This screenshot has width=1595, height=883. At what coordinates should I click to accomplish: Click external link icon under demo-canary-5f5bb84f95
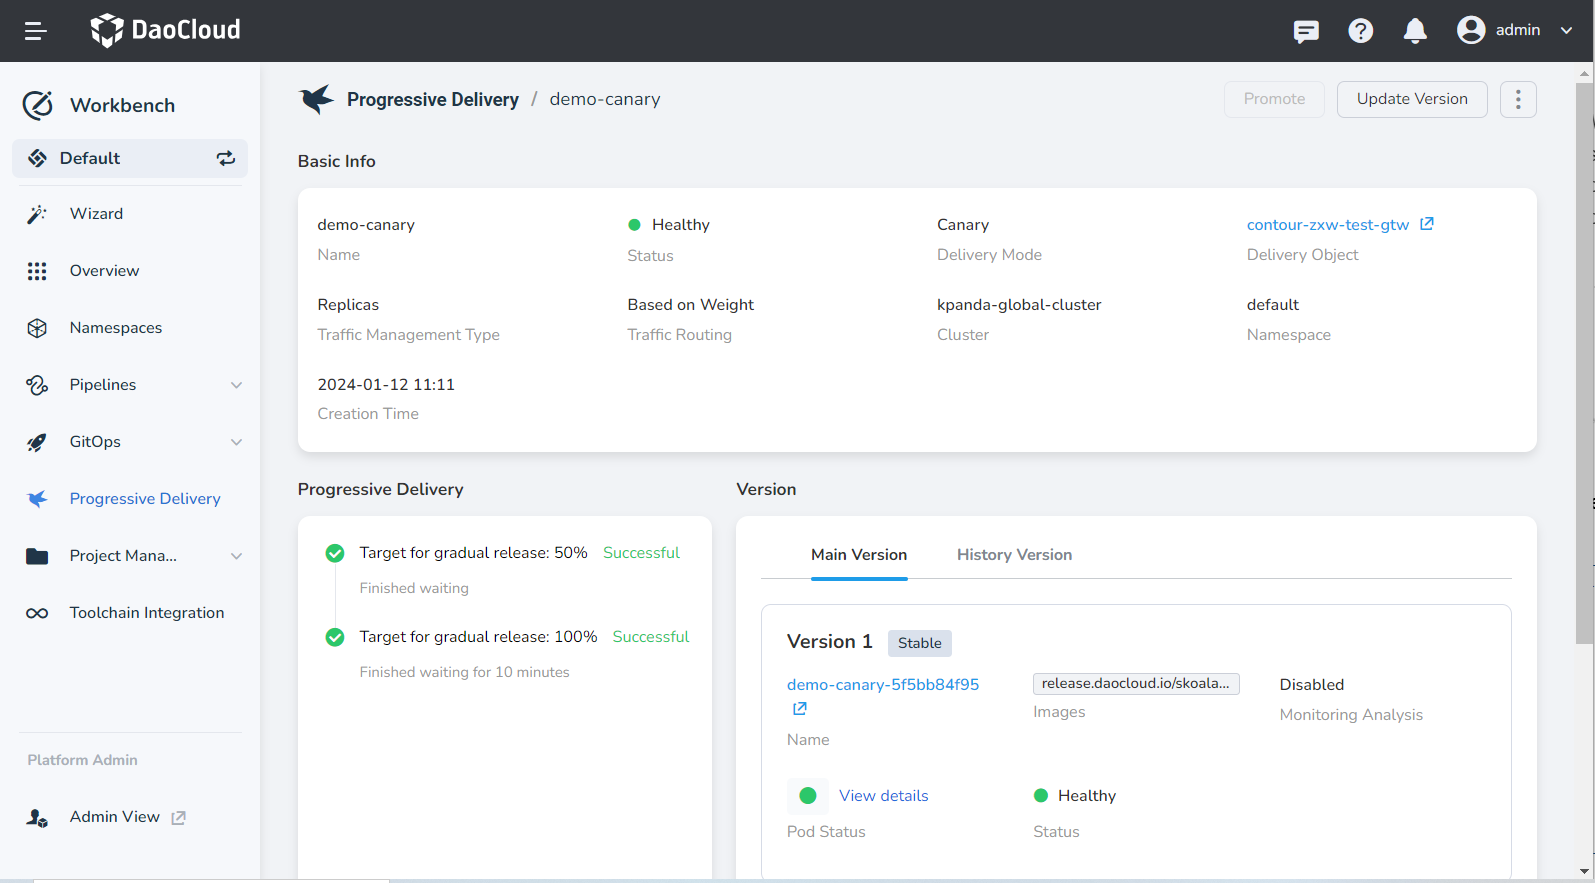click(x=800, y=709)
